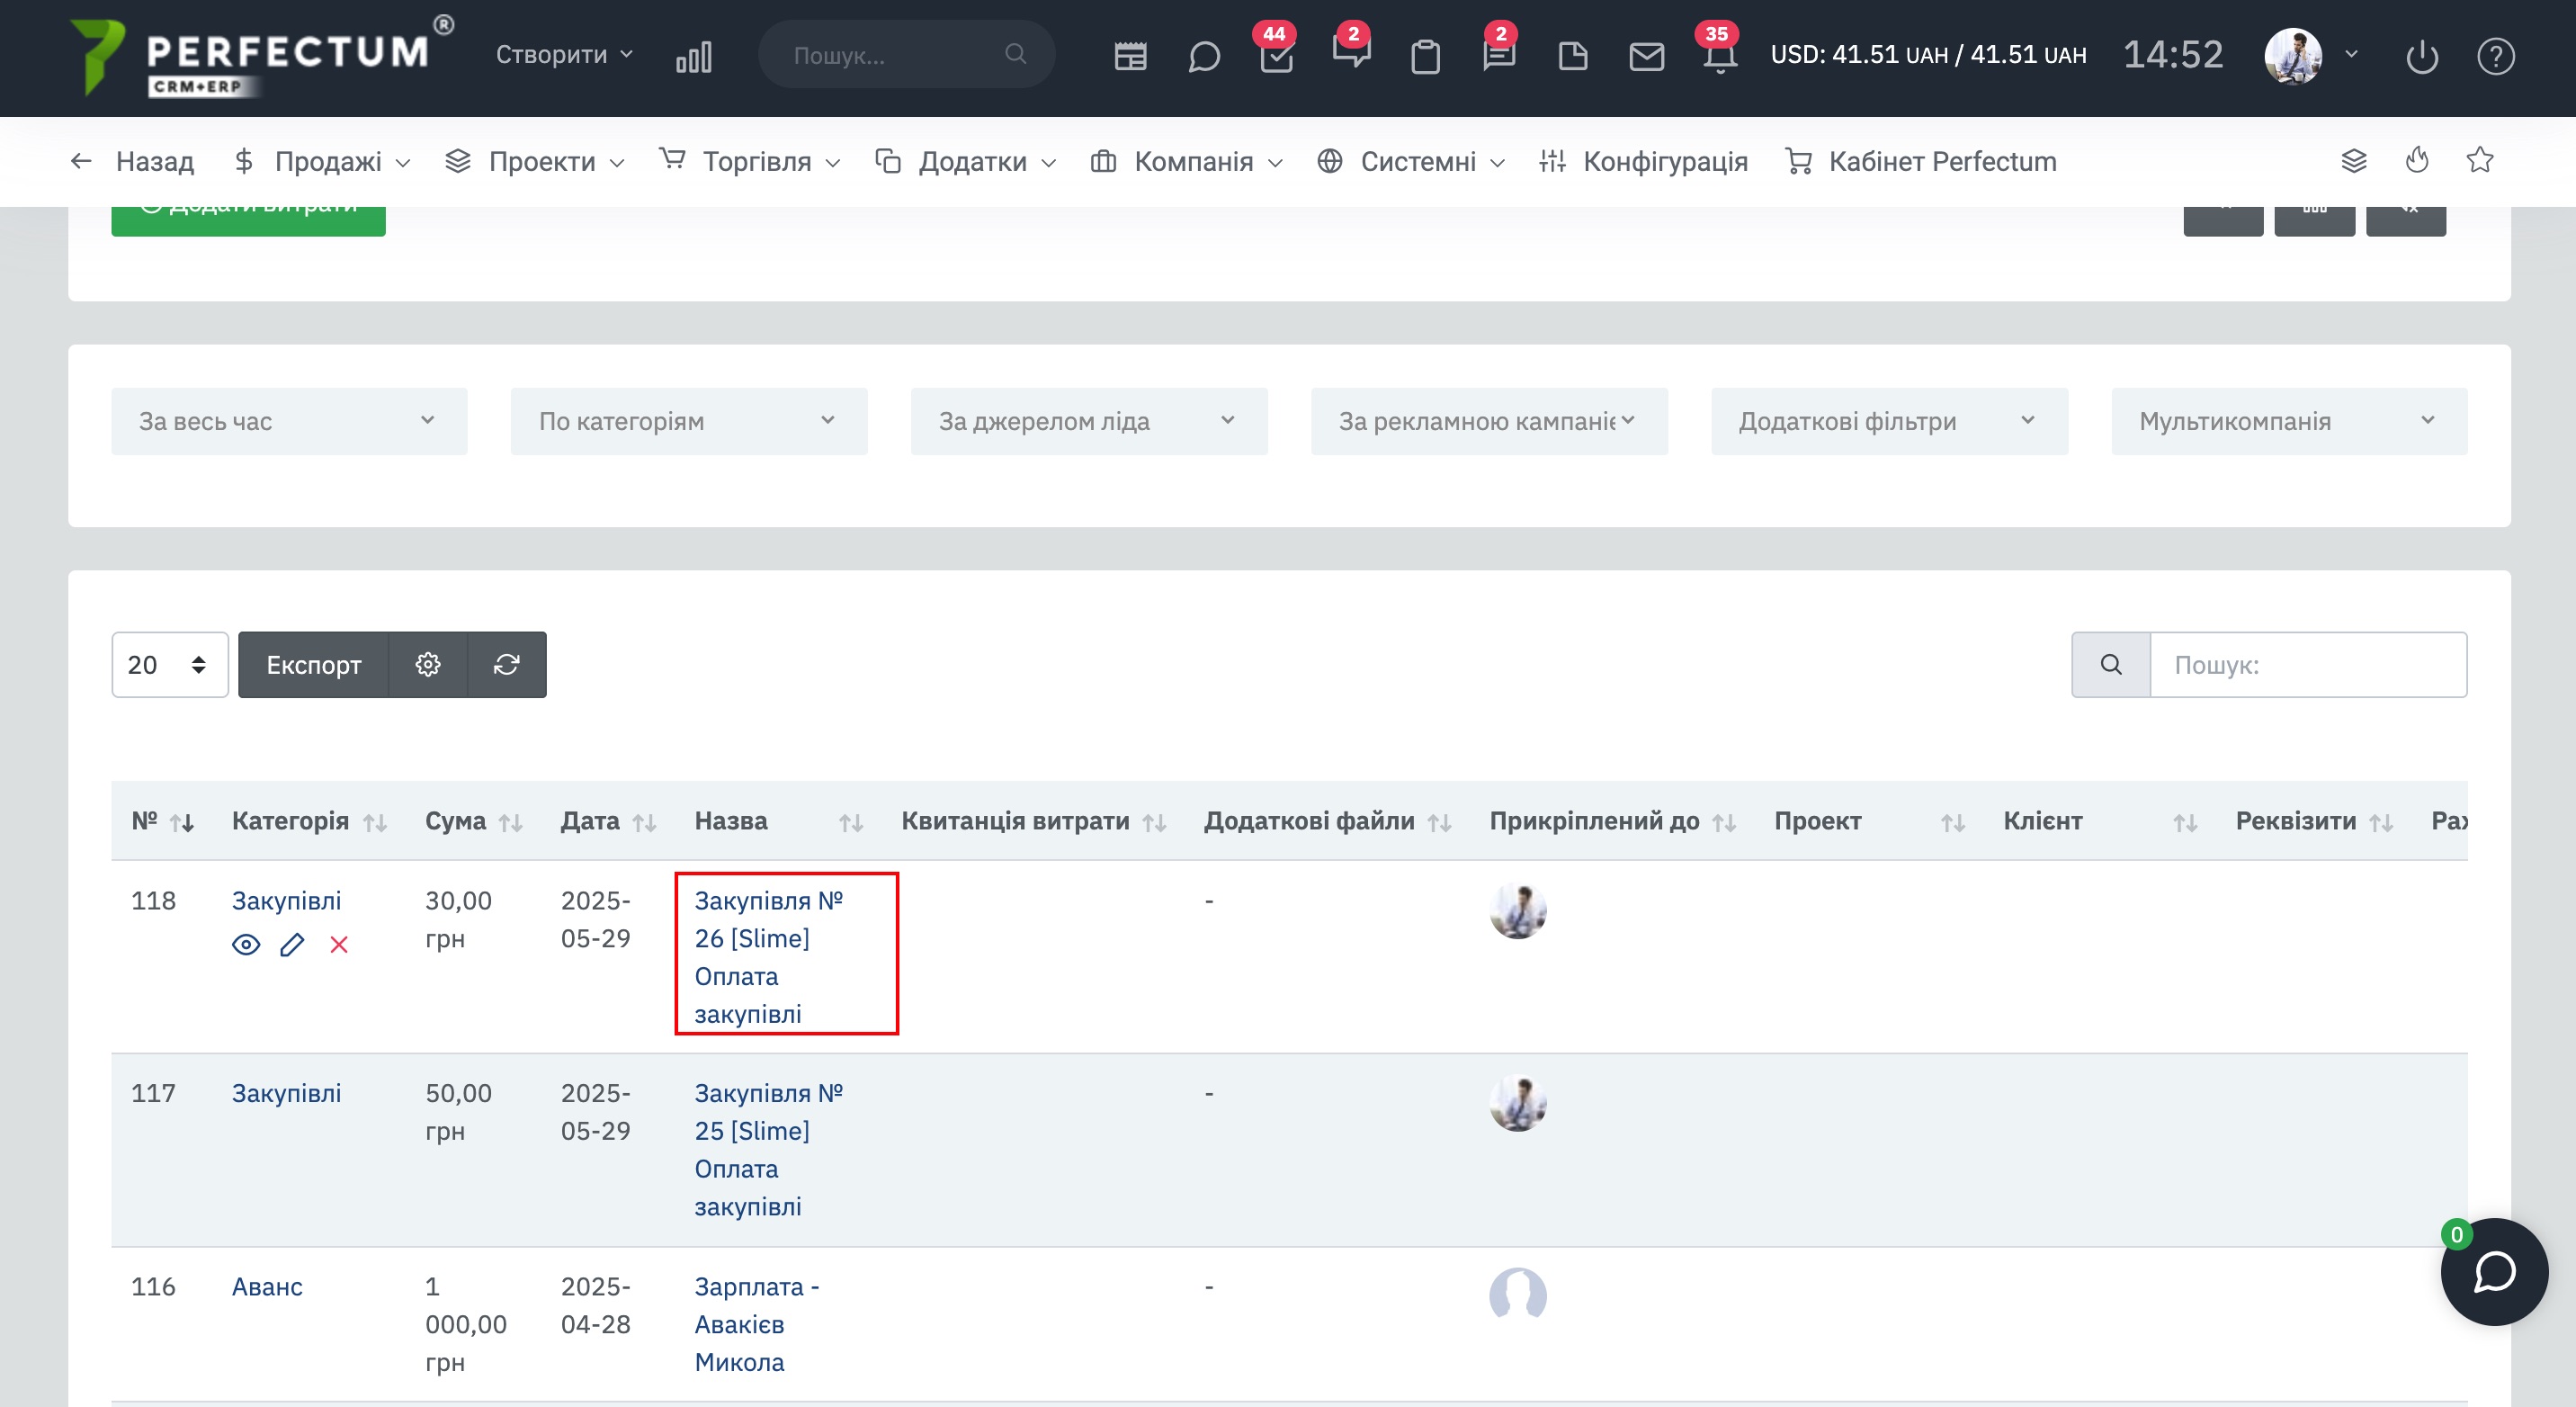
Task: Open the clipboard icon in top bar
Action: point(1425,56)
